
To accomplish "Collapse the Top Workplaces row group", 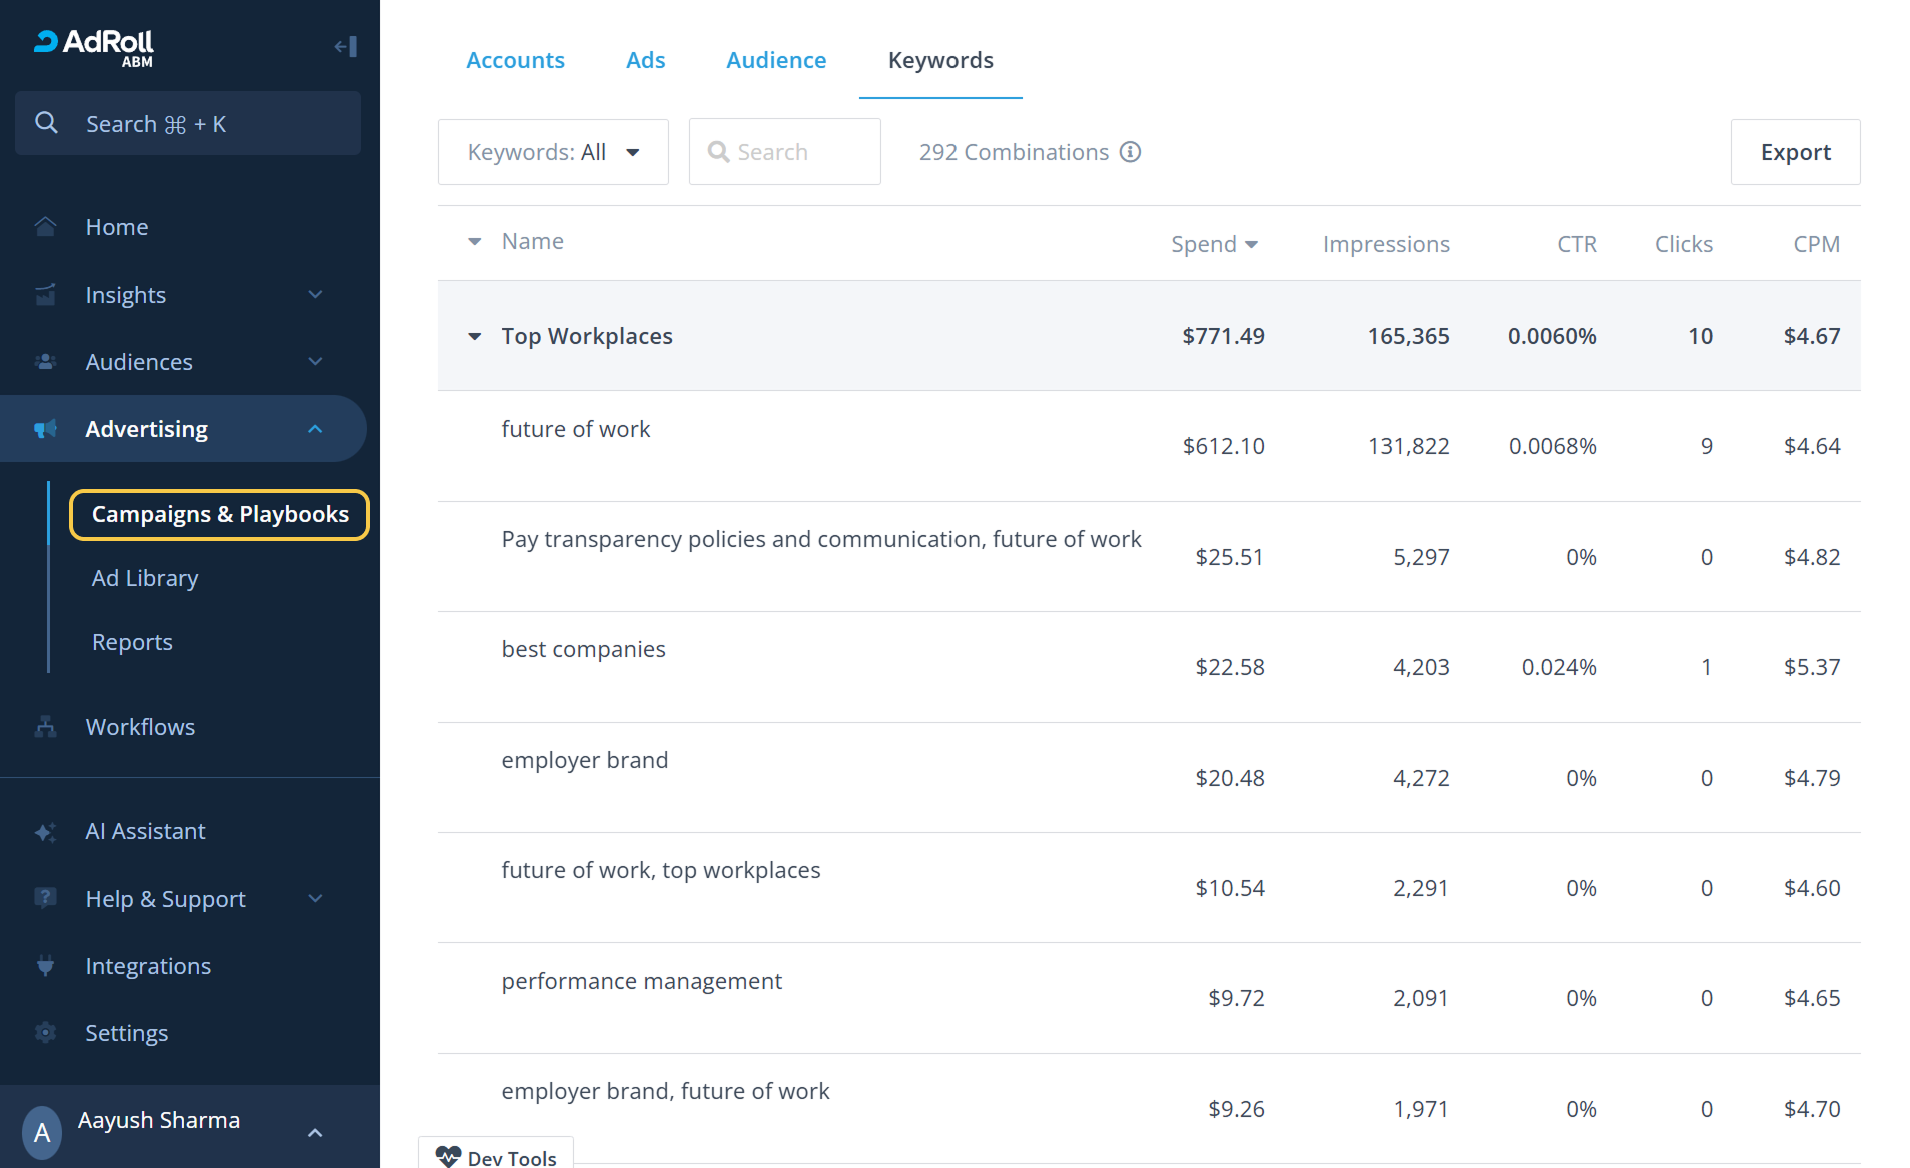I will [475, 337].
